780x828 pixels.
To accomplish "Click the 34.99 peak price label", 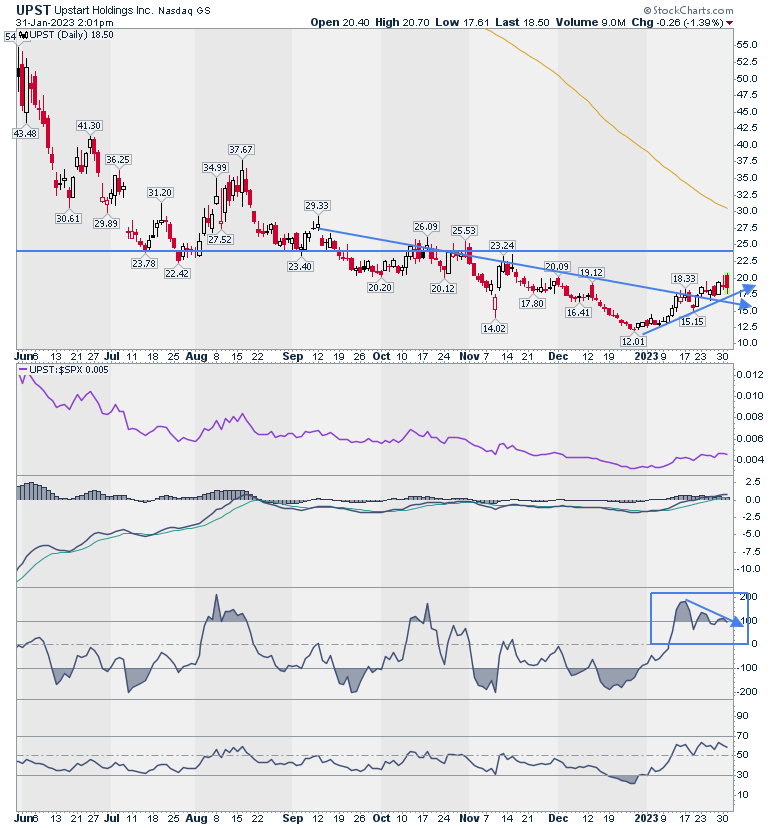I will [215, 167].
